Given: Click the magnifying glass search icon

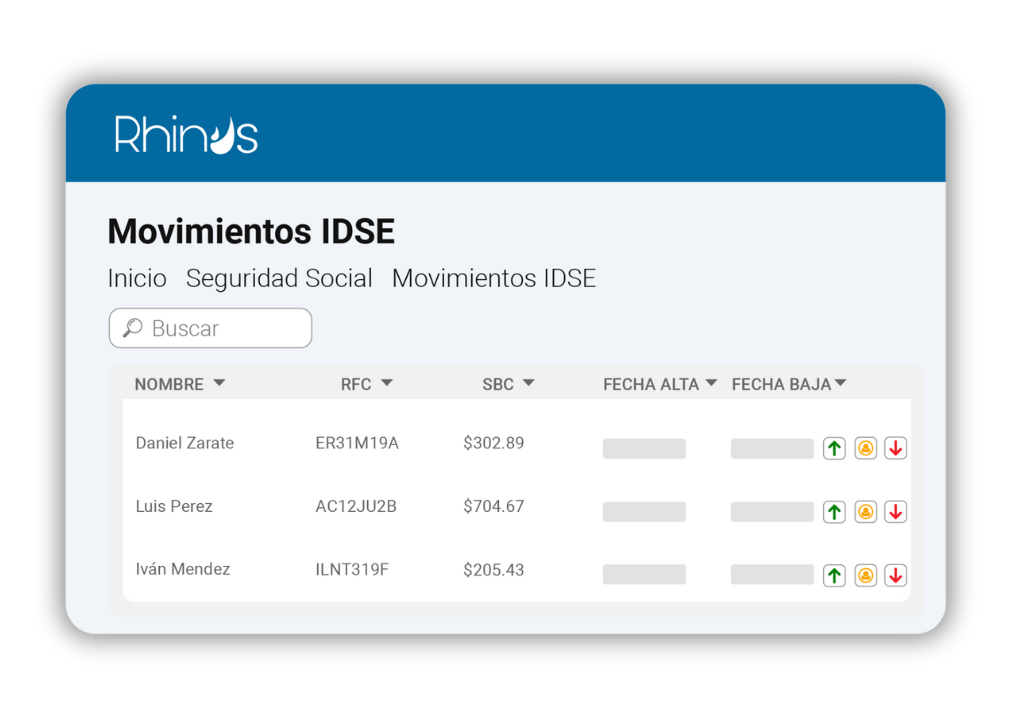Looking at the screenshot, I should pos(132,328).
